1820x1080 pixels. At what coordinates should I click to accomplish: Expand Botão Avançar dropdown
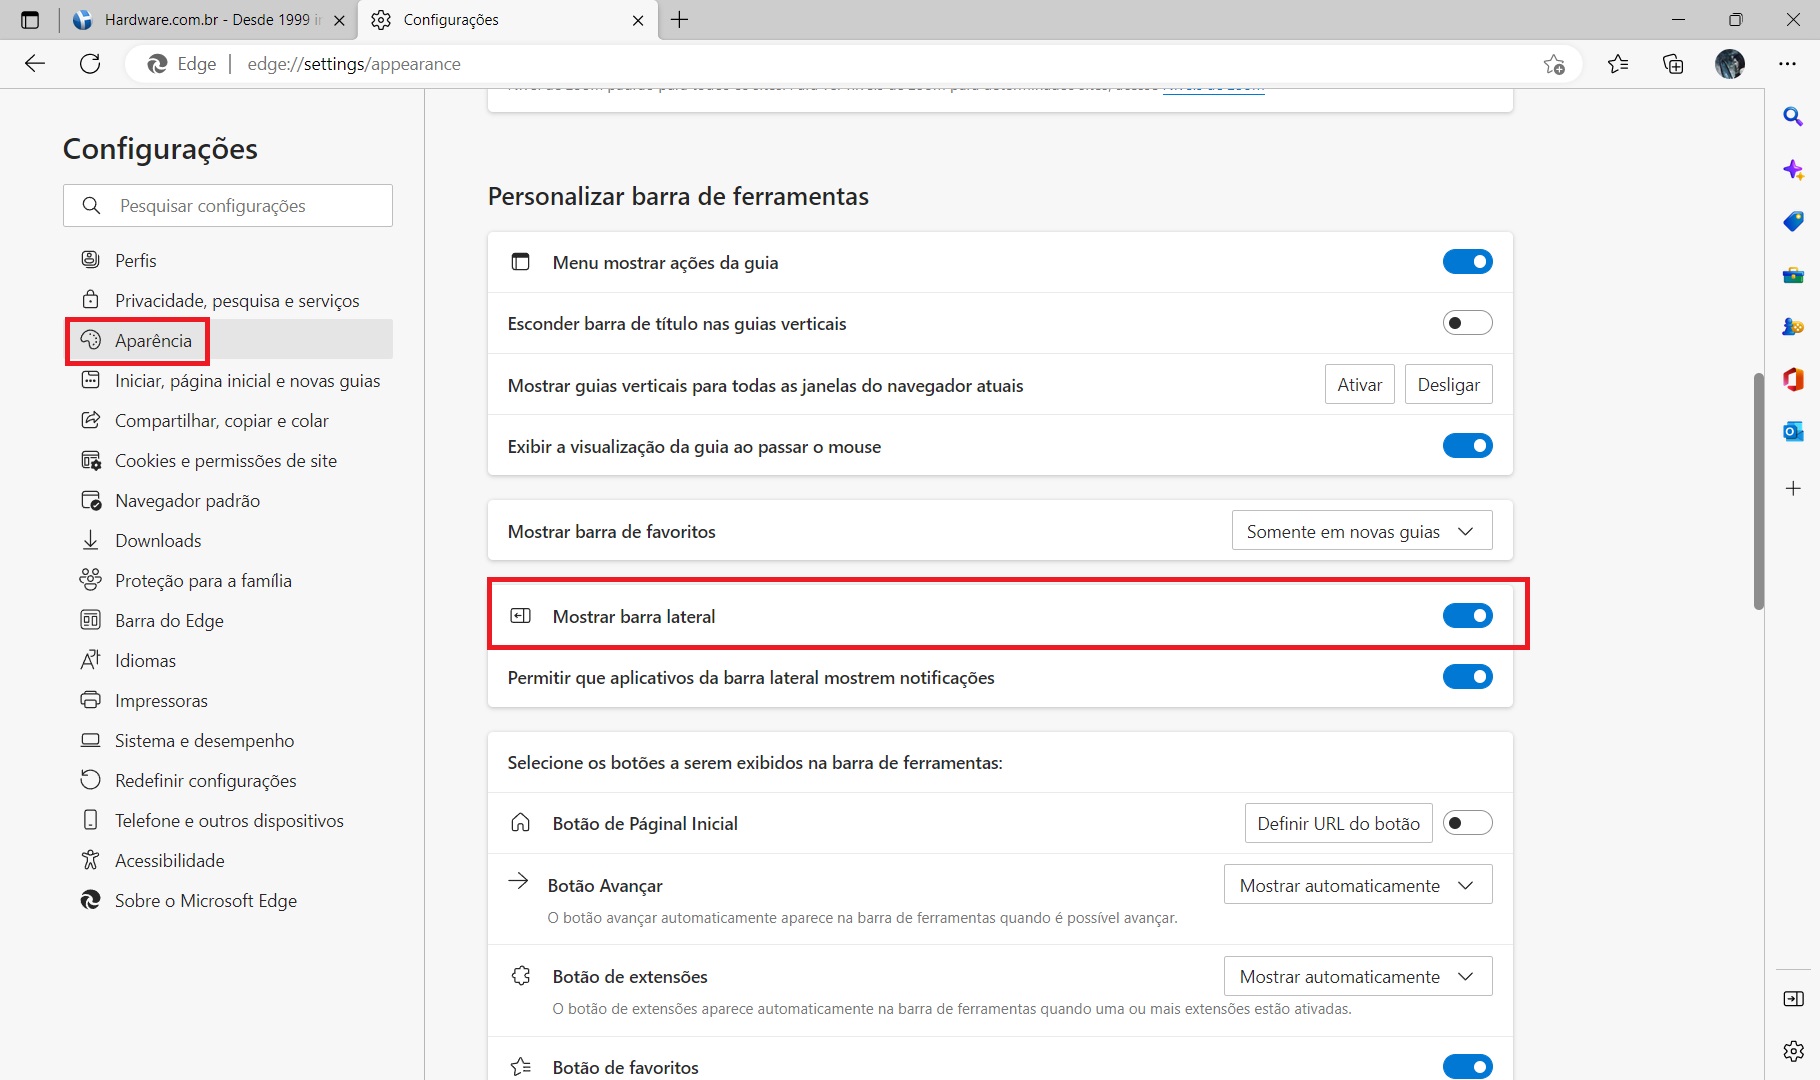point(1358,885)
